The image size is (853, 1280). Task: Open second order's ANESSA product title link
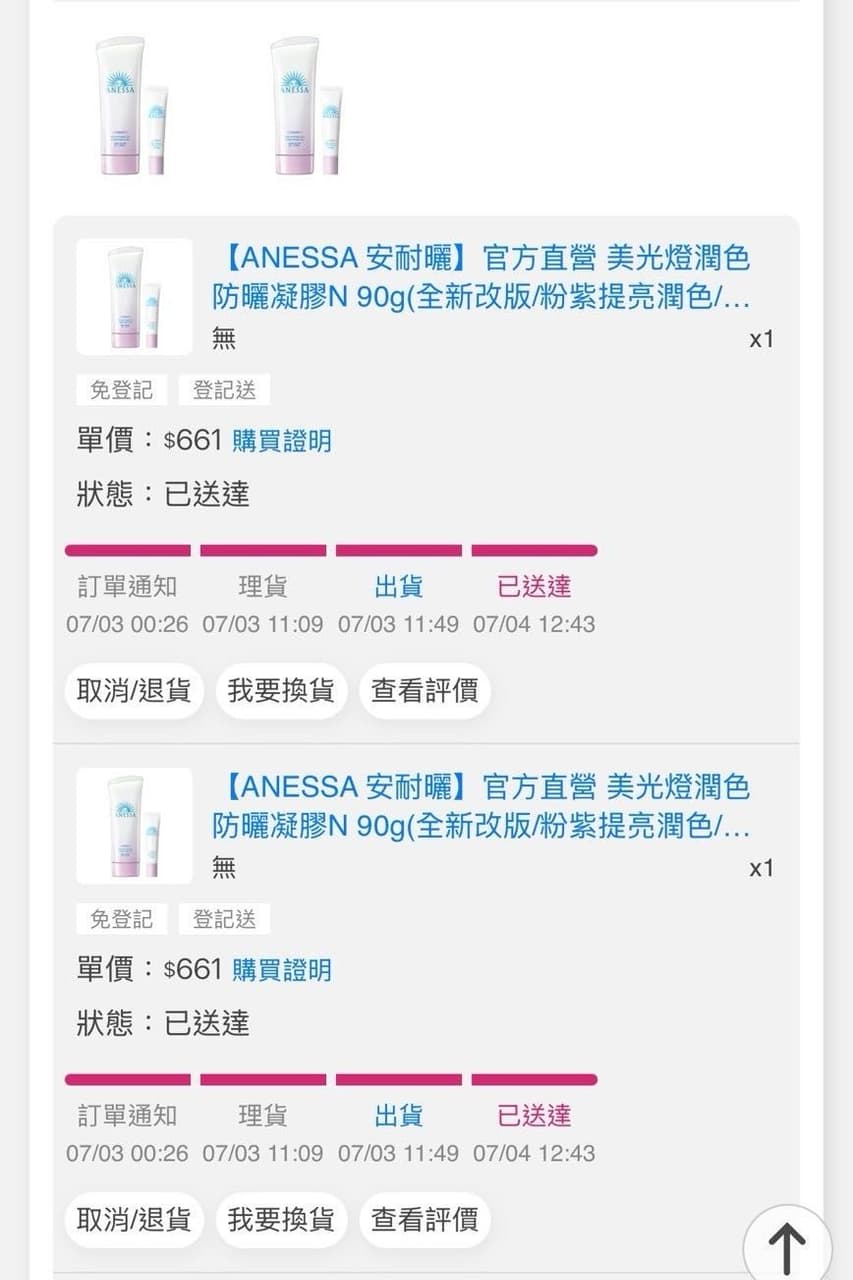click(x=481, y=807)
